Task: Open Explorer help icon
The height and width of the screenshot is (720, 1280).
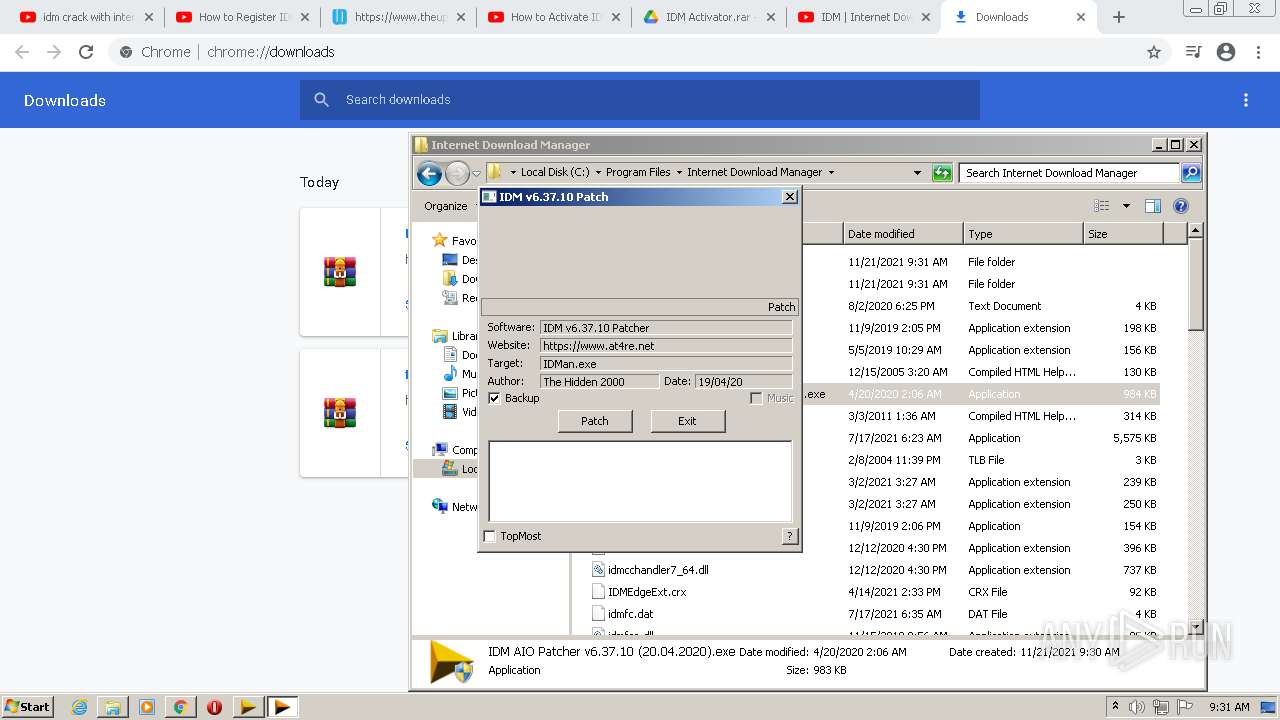Action: (x=1181, y=206)
